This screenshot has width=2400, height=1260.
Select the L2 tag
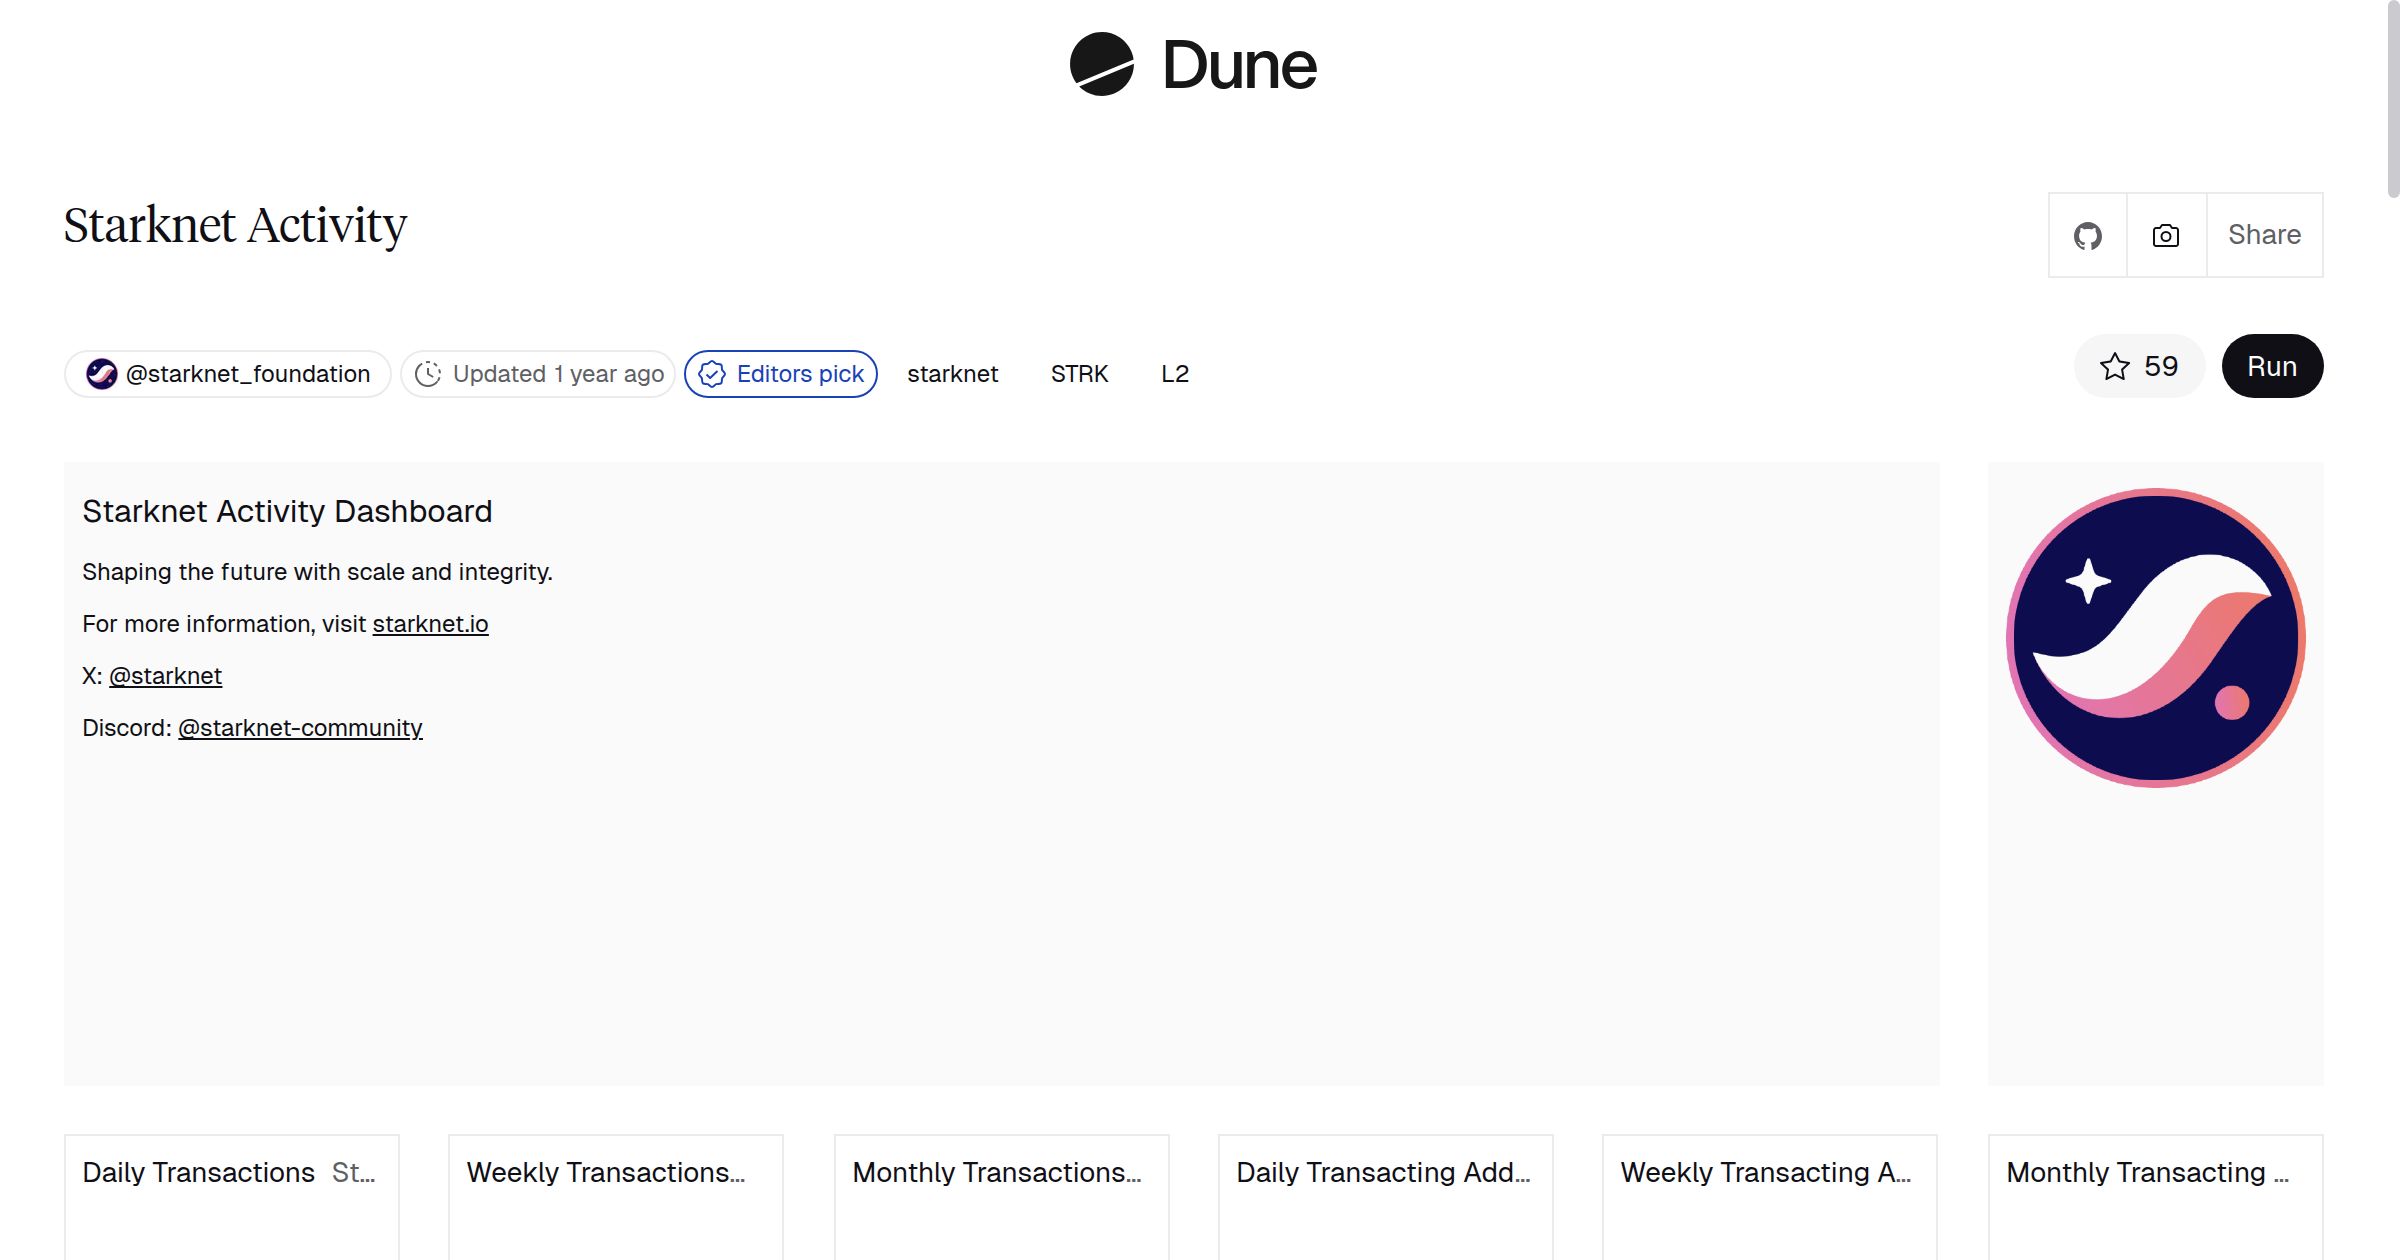(x=1174, y=374)
